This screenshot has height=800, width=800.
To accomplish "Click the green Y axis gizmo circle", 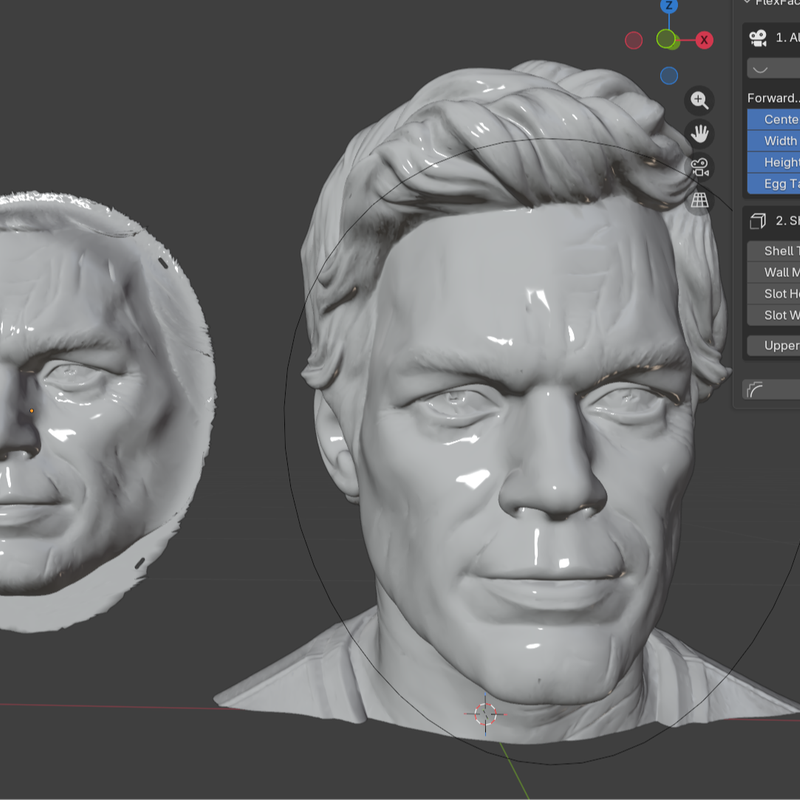I will [x=666, y=39].
